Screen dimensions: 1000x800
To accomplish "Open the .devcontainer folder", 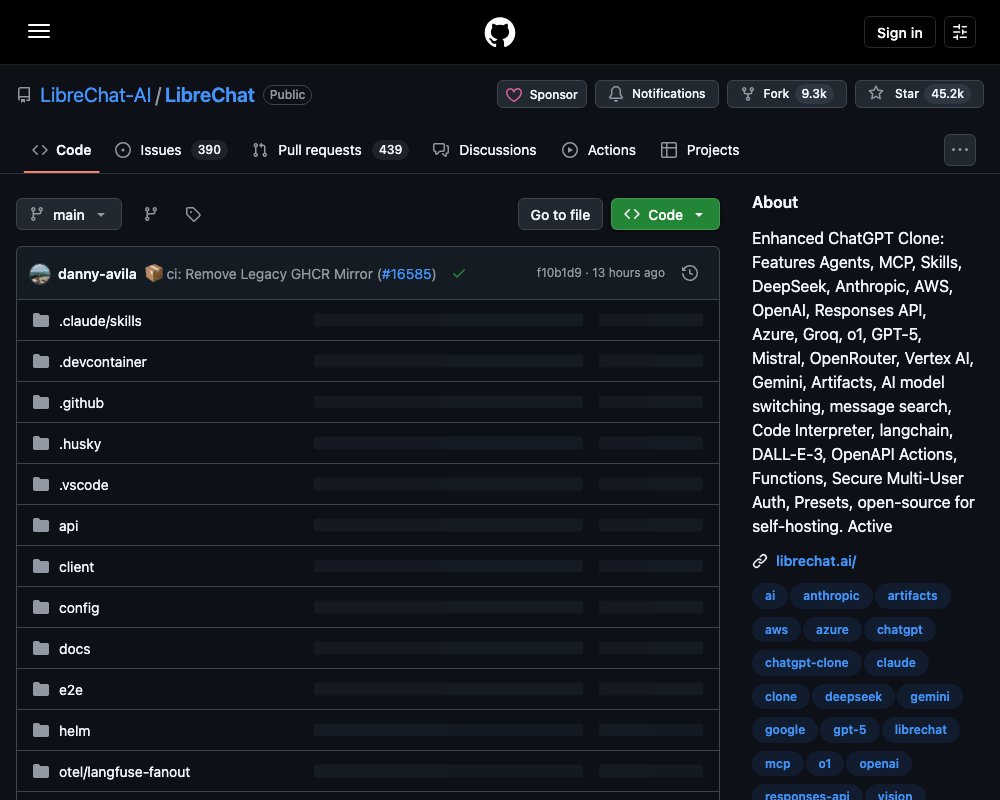I will [x=103, y=362].
